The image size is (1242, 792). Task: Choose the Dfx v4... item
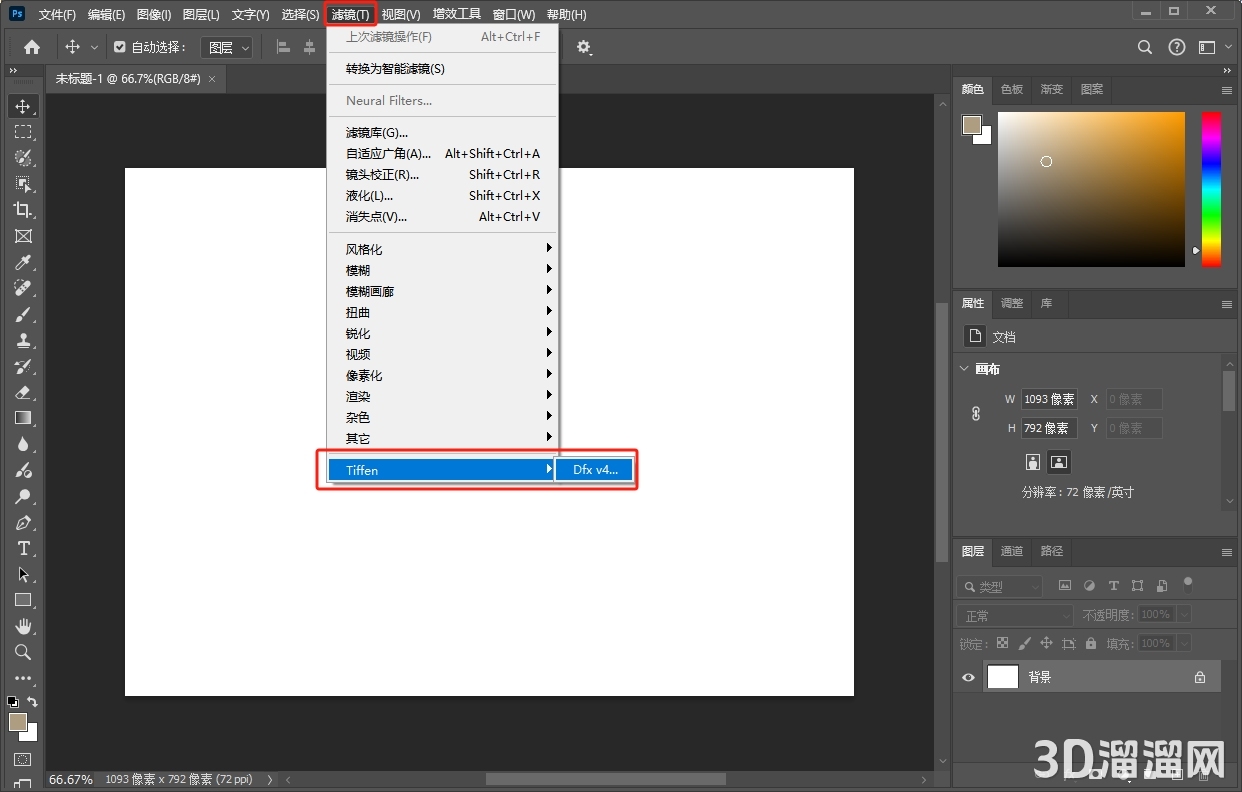pos(595,469)
